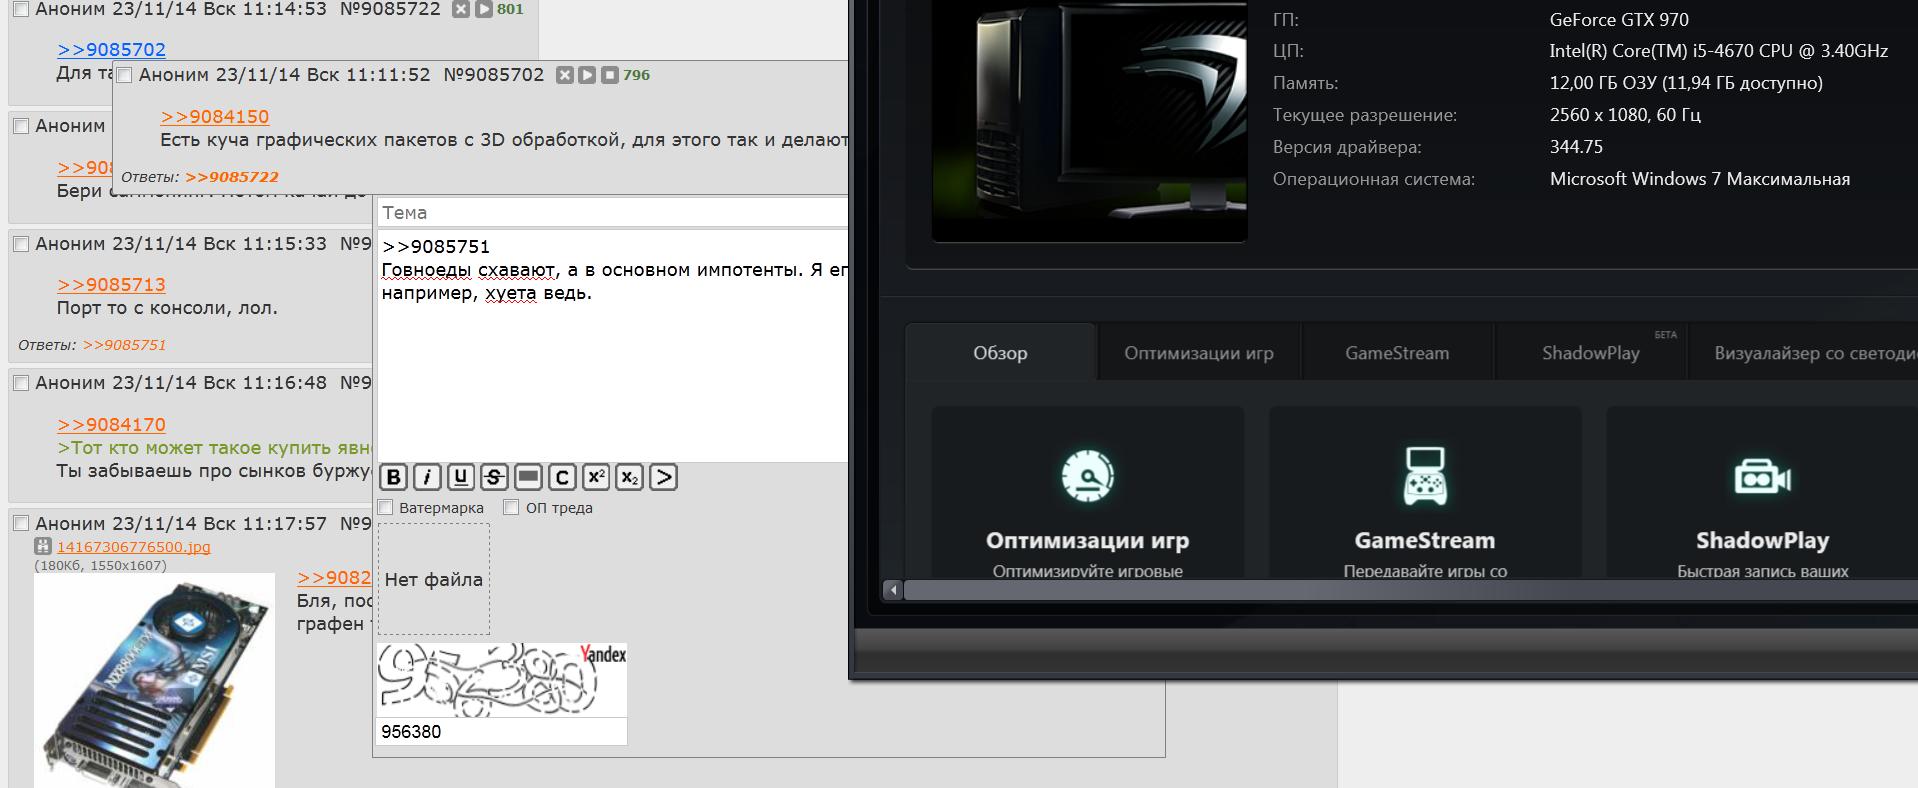Insert spoiler tag with gray bar button
This screenshot has width=1918, height=788.
pos(528,477)
